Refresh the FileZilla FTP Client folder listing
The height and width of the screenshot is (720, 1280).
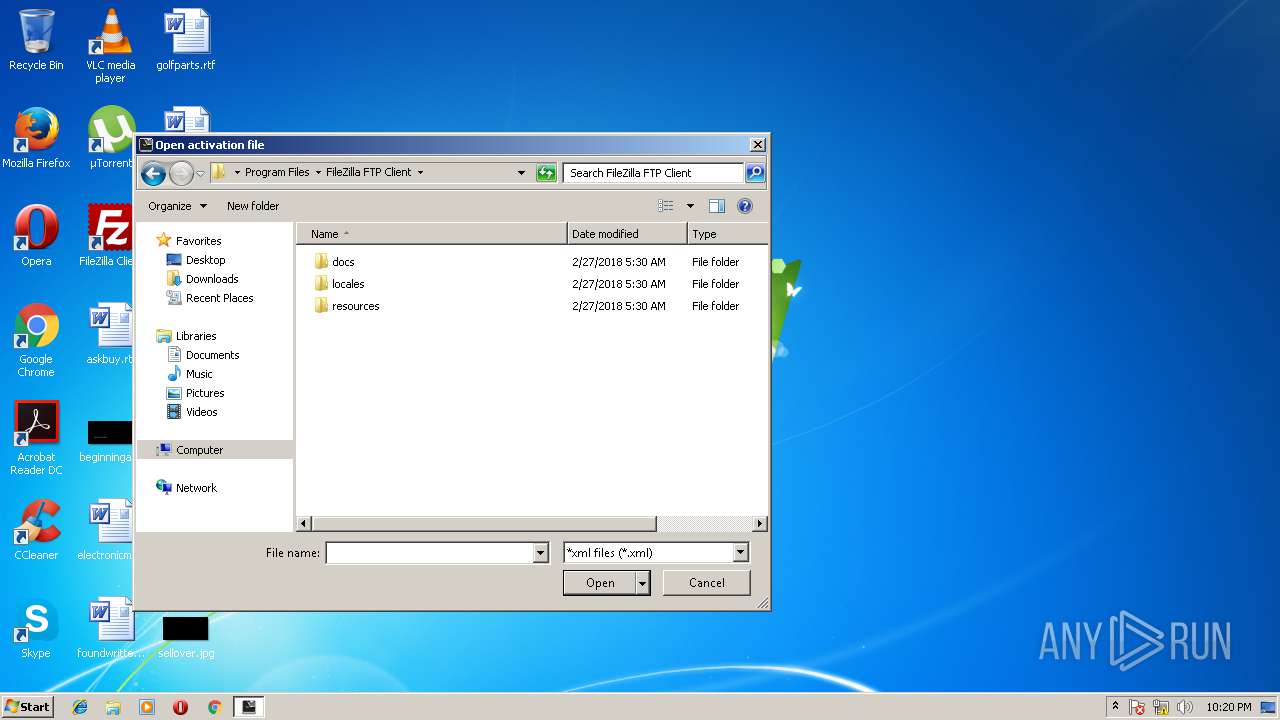[x=546, y=173]
